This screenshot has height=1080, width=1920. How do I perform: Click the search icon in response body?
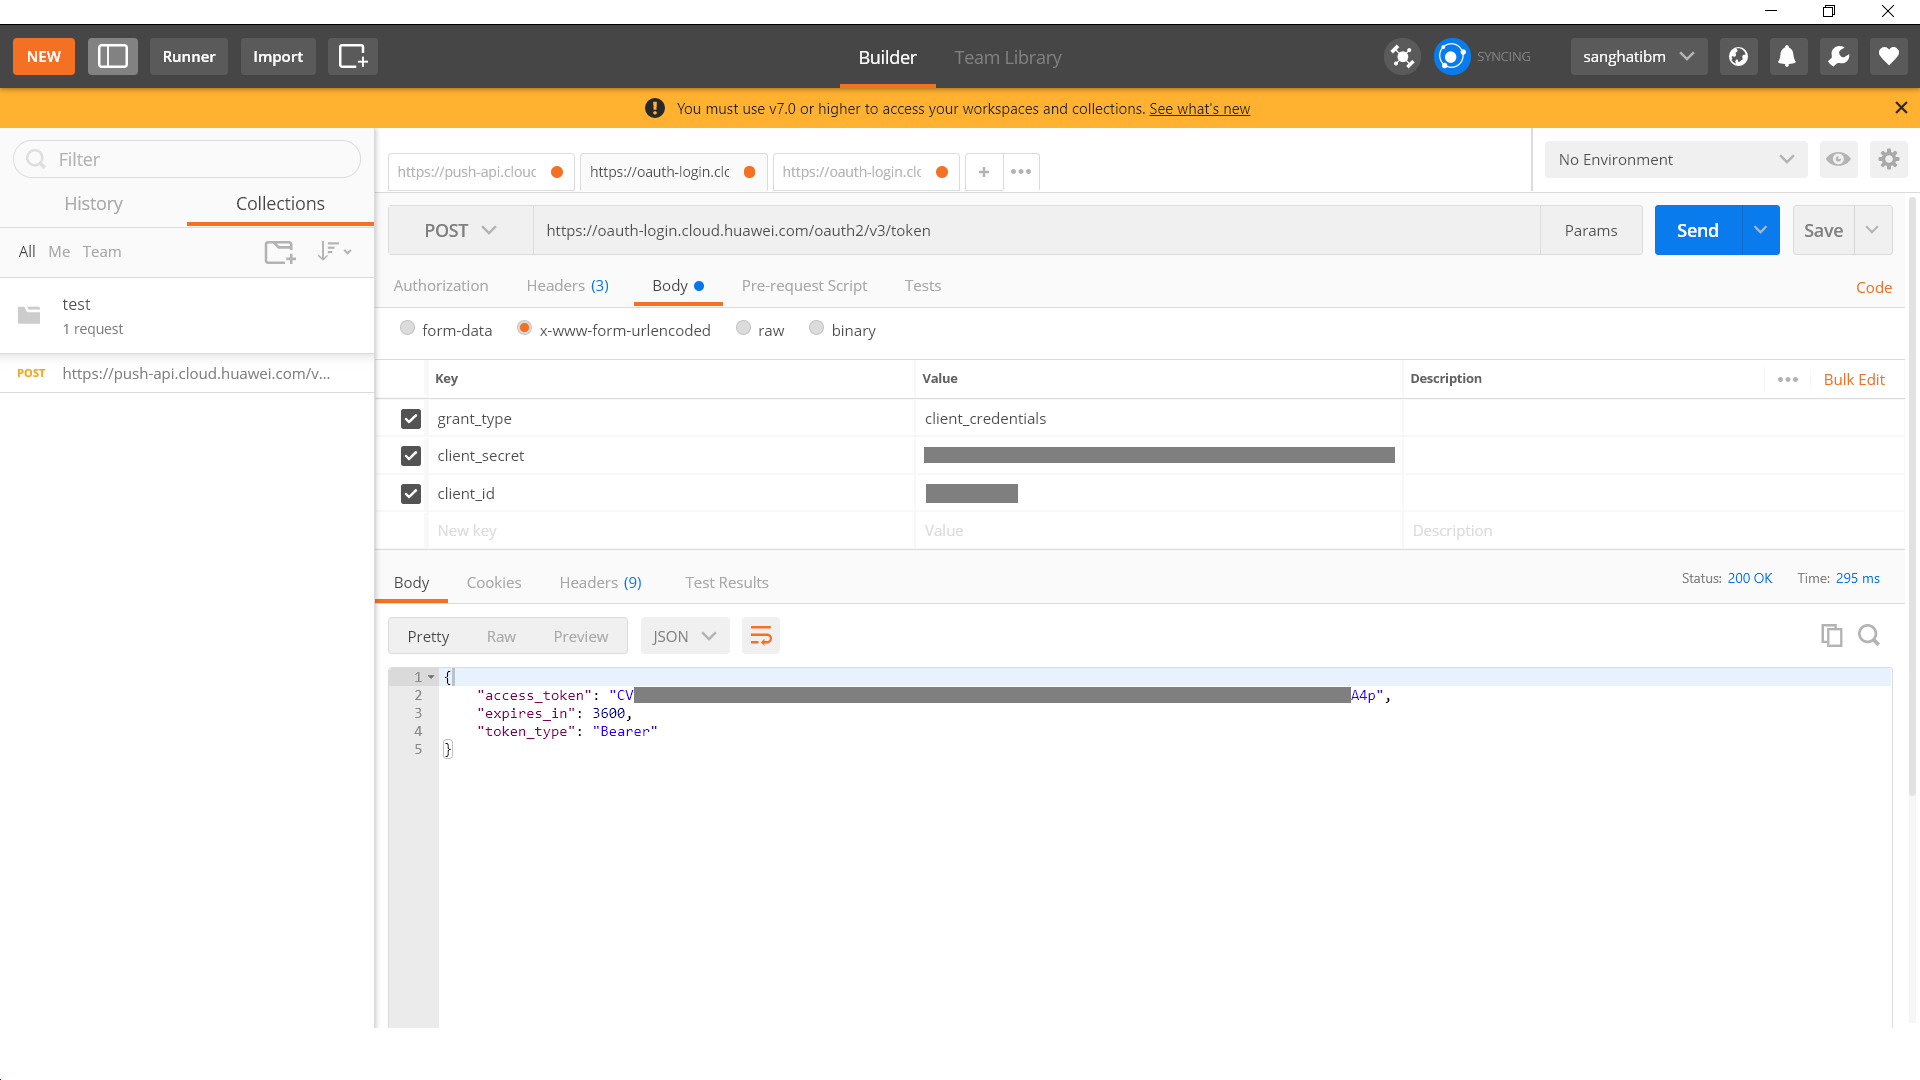[1869, 634]
